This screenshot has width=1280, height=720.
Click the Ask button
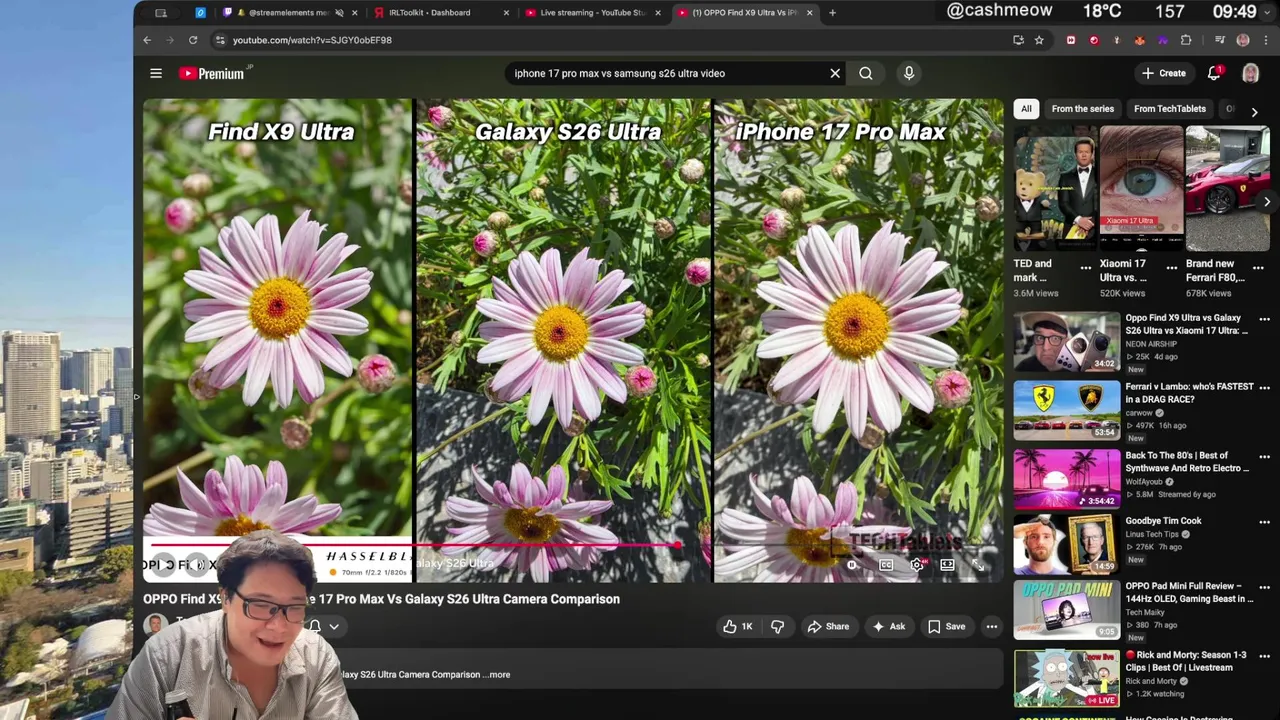pos(888,627)
